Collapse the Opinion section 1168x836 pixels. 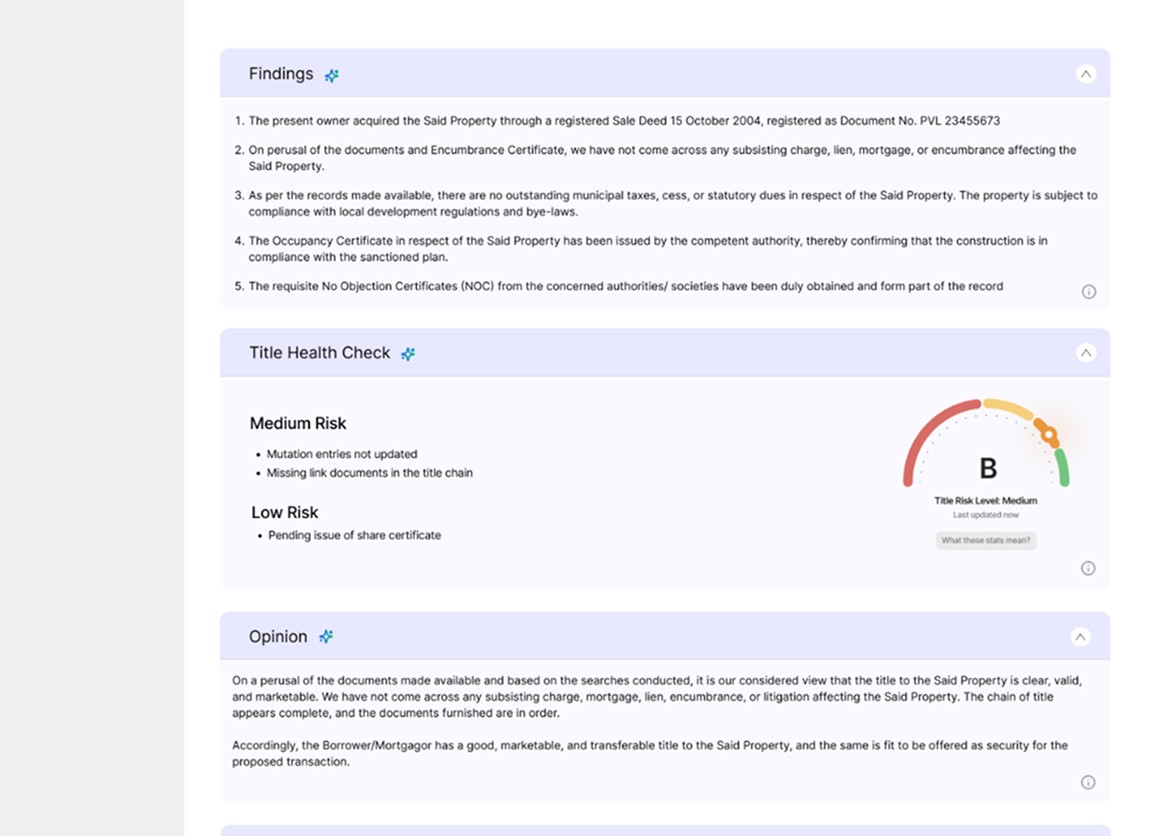tap(1080, 636)
